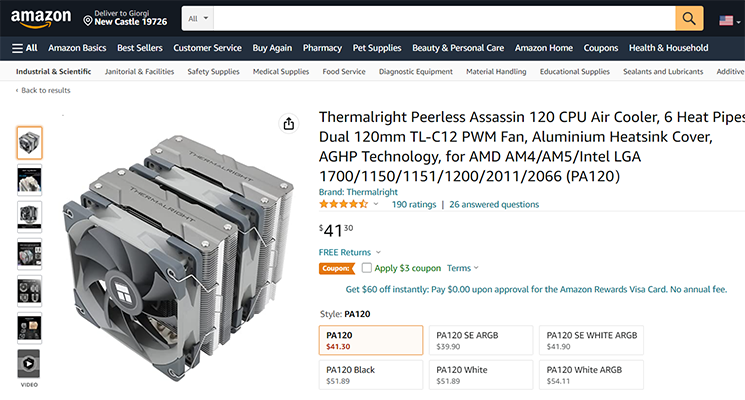Open Health & Household nav item
Image resolution: width=745 pixels, height=400 pixels.
pyautogui.click(x=669, y=48)
